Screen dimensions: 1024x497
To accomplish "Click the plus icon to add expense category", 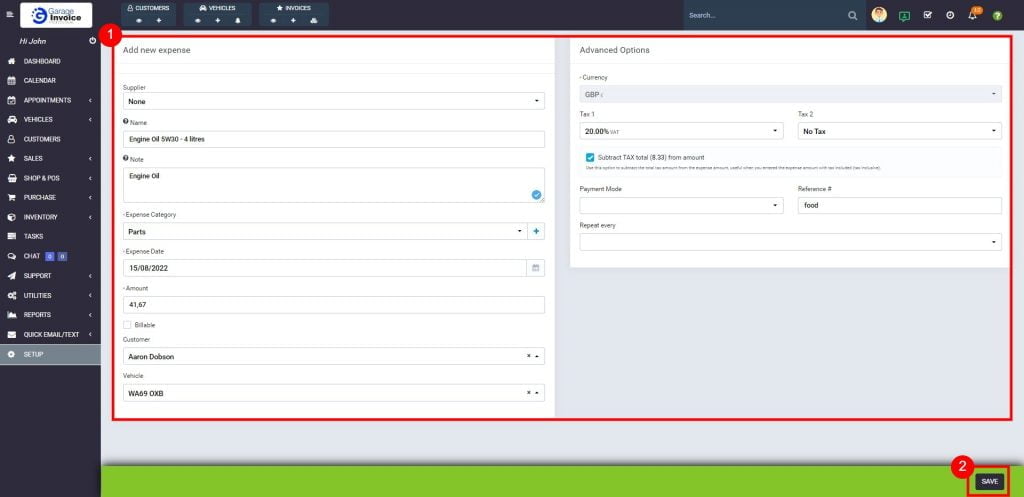I will coord(536,231).
